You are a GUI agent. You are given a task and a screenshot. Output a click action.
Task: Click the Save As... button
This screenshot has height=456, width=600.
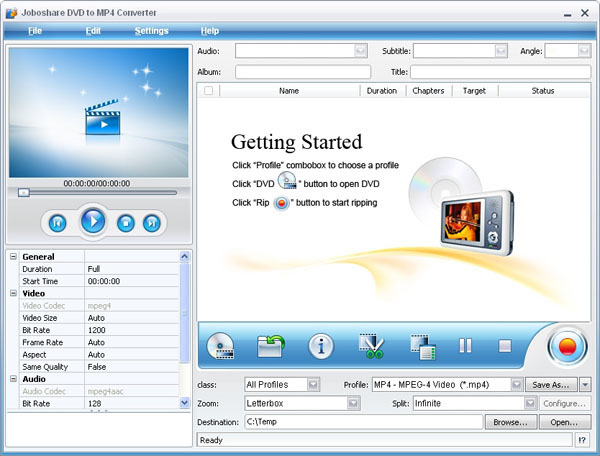(552, 384)
